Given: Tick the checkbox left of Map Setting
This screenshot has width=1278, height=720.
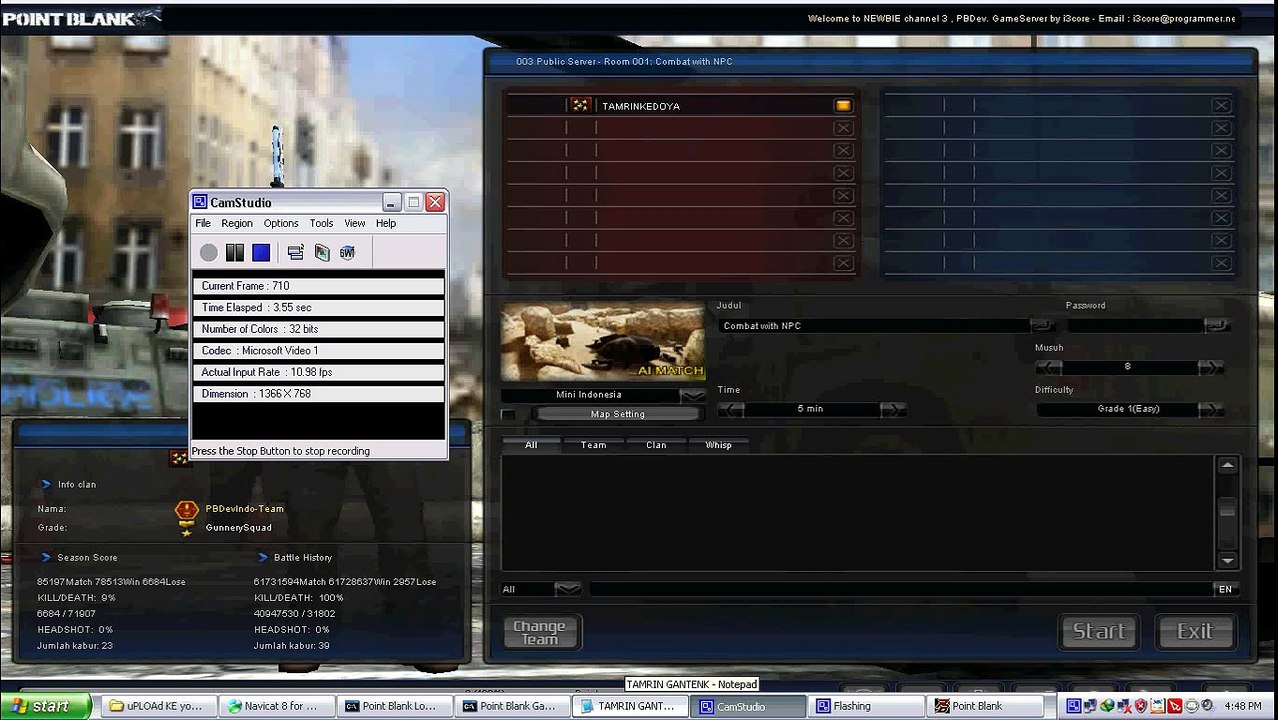Looking at the screenshot, I should pos(509,415).
